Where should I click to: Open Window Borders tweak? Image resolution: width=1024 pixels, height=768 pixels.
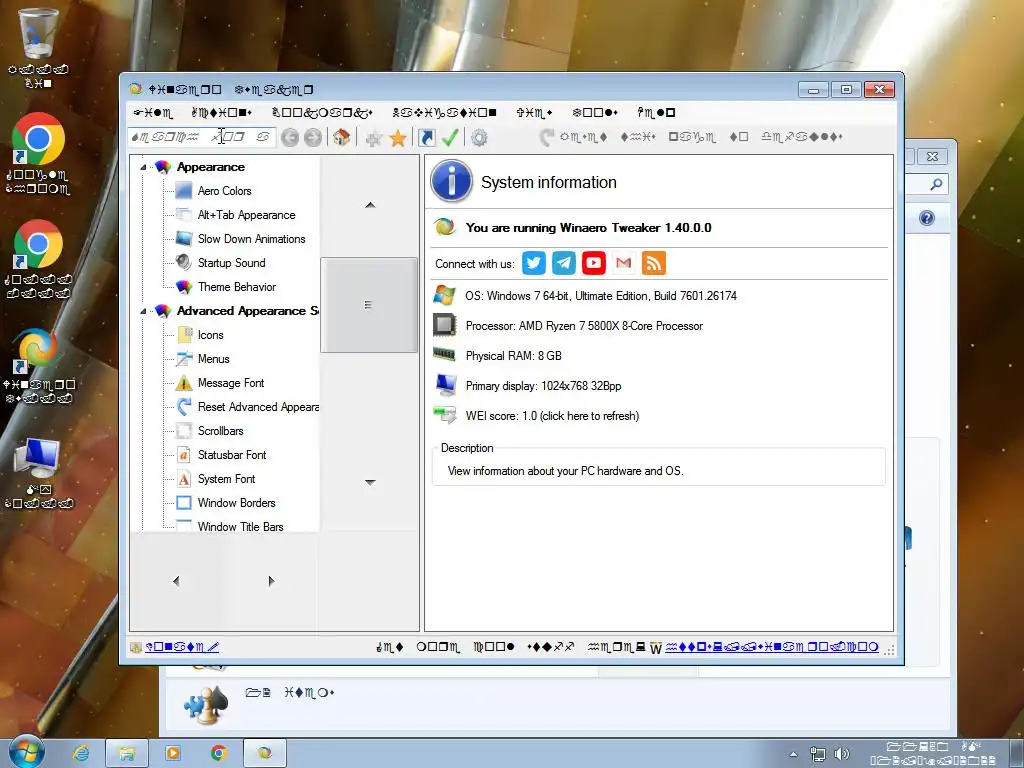point(236,503)
